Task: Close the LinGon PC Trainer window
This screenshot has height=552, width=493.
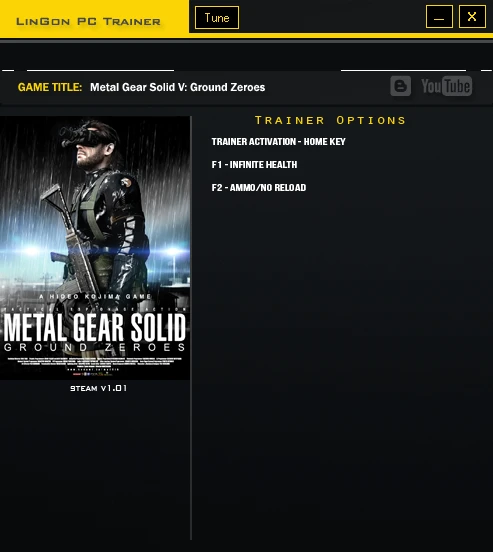Action: (x=472, y=17)
